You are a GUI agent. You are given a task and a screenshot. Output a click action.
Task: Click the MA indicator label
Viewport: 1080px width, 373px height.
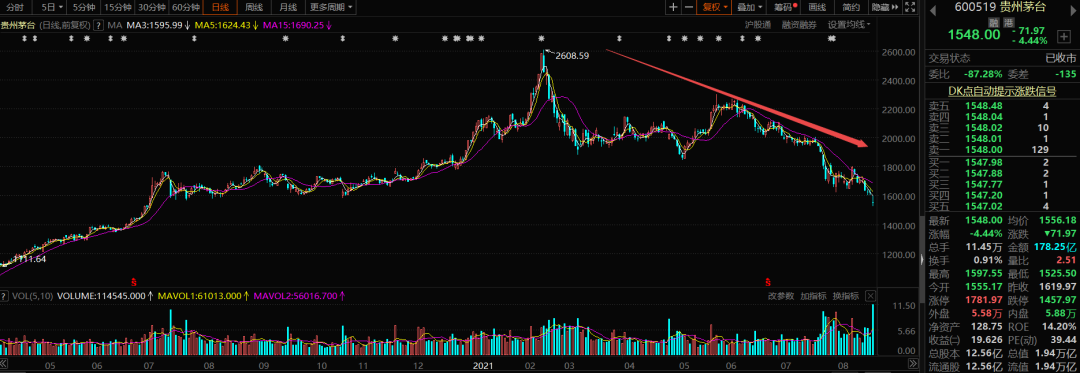(x=114, y=25)
